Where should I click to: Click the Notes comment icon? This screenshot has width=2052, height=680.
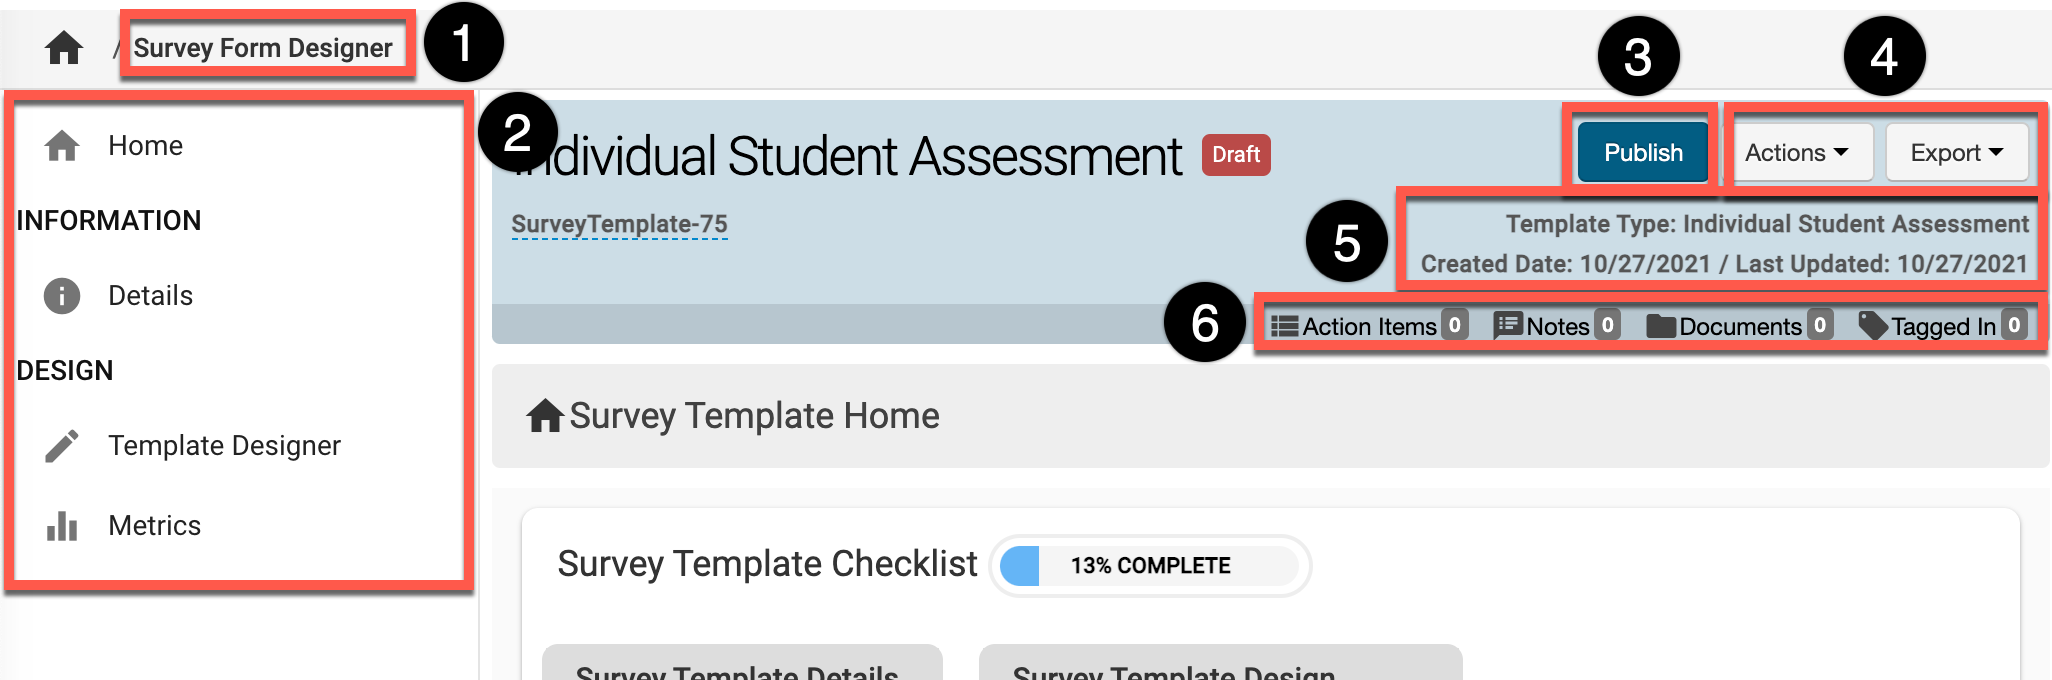click(x=1508, y=326)
